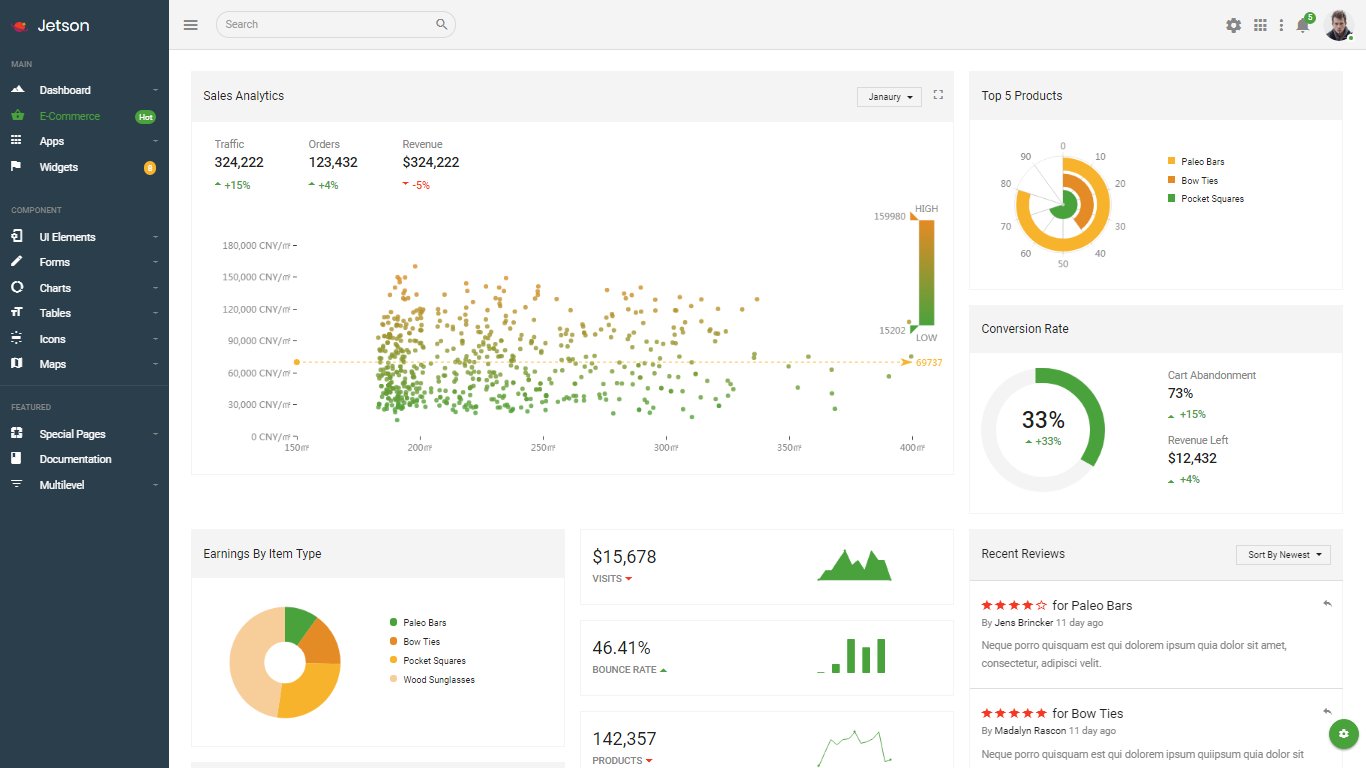Toggle Paleo Bars in Earnings legend
Viewport: 1366px width, 768px height.
point(417,622)
